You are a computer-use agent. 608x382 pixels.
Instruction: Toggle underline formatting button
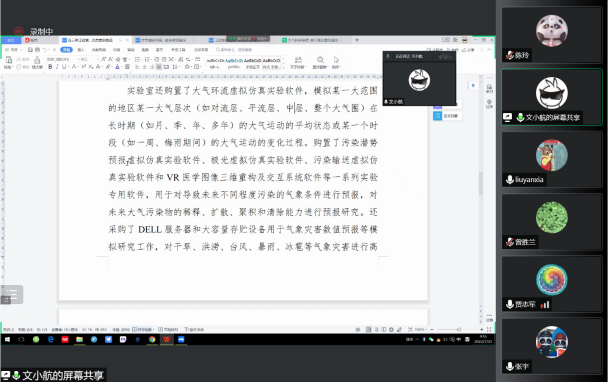(64, 67)
